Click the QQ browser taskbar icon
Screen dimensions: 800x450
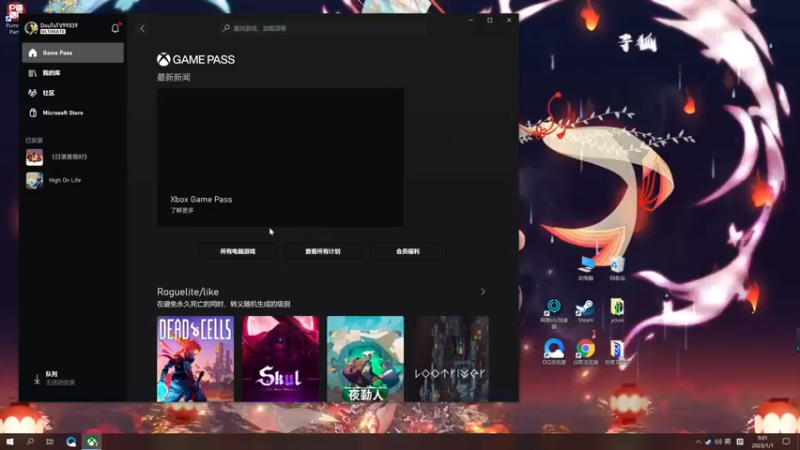71,442
